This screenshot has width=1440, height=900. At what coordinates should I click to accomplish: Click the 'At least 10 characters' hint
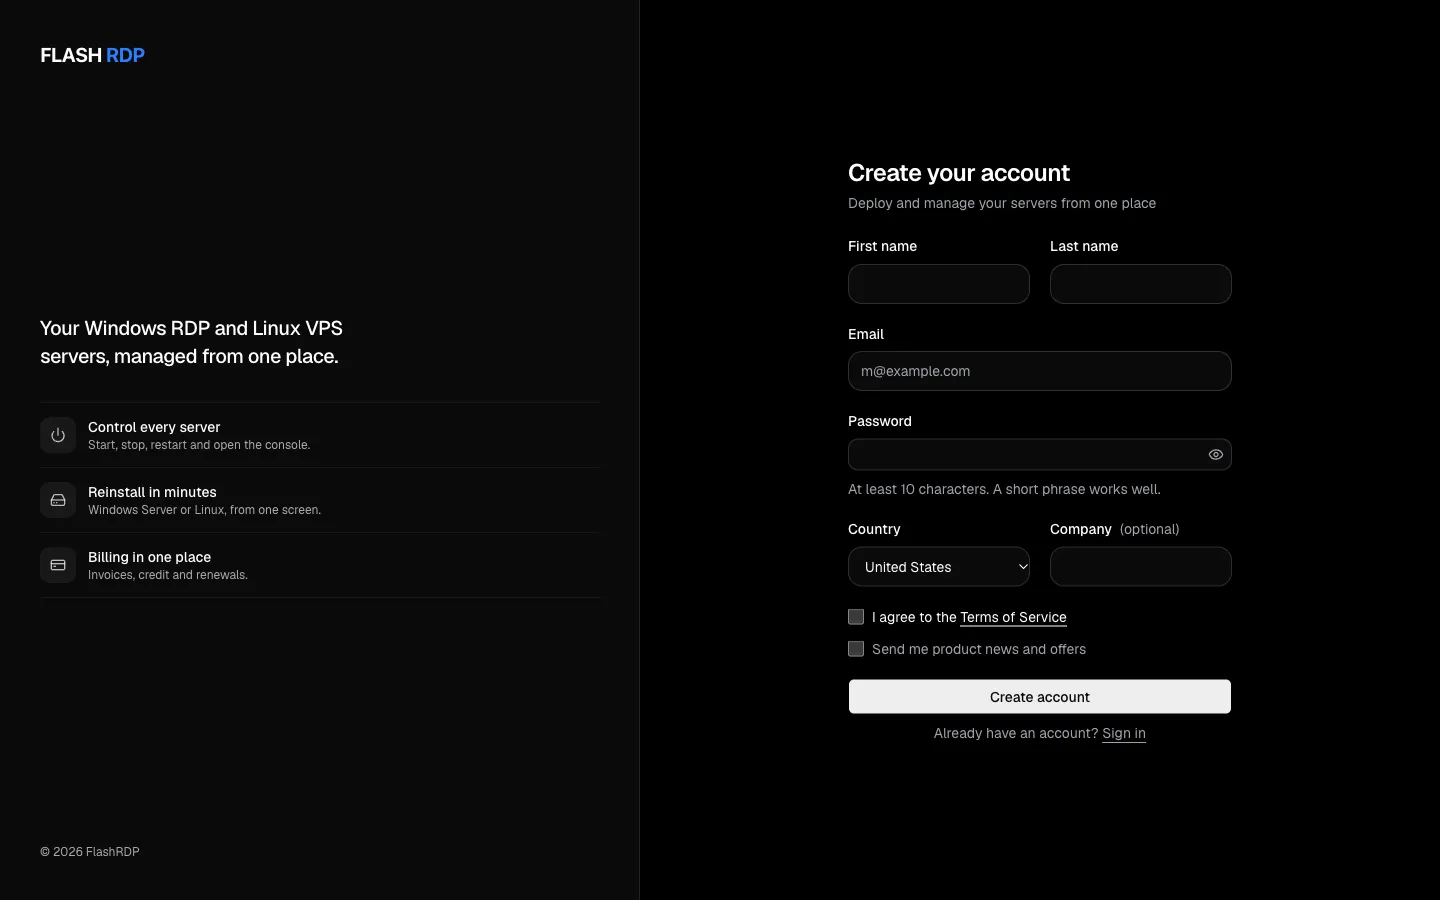point(1004,489)
